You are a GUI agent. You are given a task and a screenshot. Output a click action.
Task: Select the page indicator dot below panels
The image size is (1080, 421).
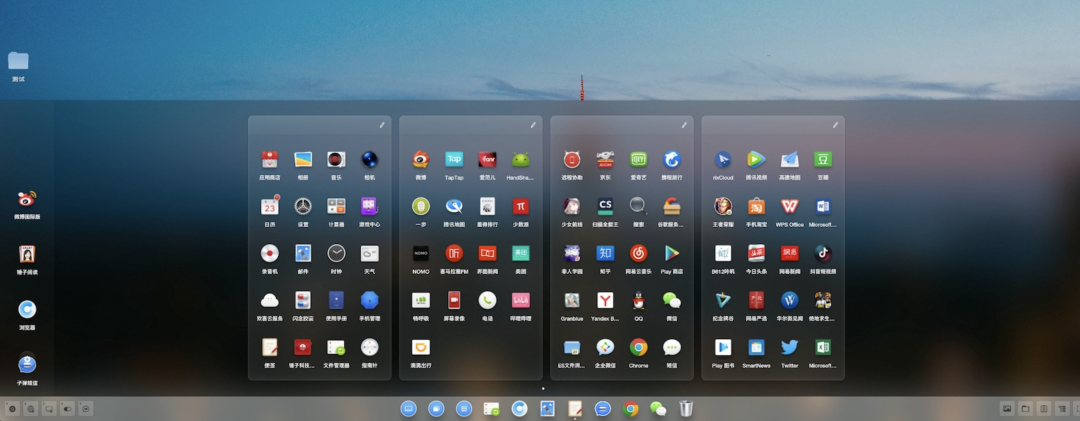point(543,389)
